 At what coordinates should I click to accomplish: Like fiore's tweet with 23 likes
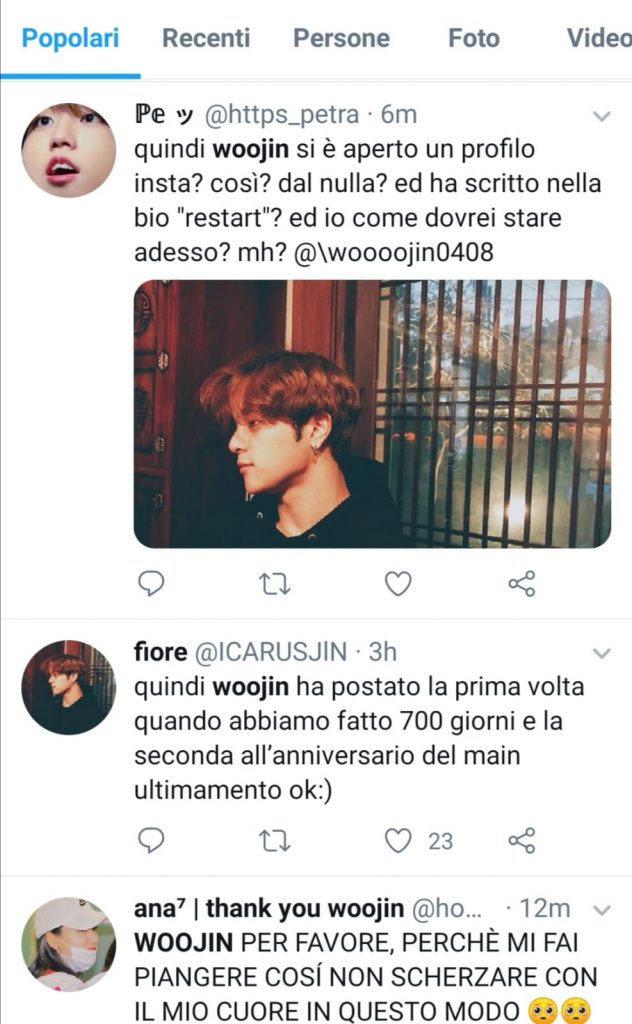tap(398, 840)
